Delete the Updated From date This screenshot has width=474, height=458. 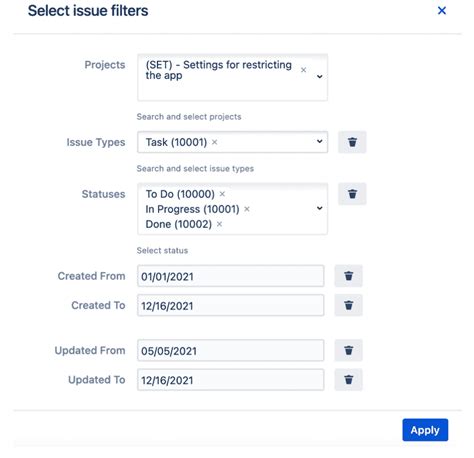click(x=348, y=350)
